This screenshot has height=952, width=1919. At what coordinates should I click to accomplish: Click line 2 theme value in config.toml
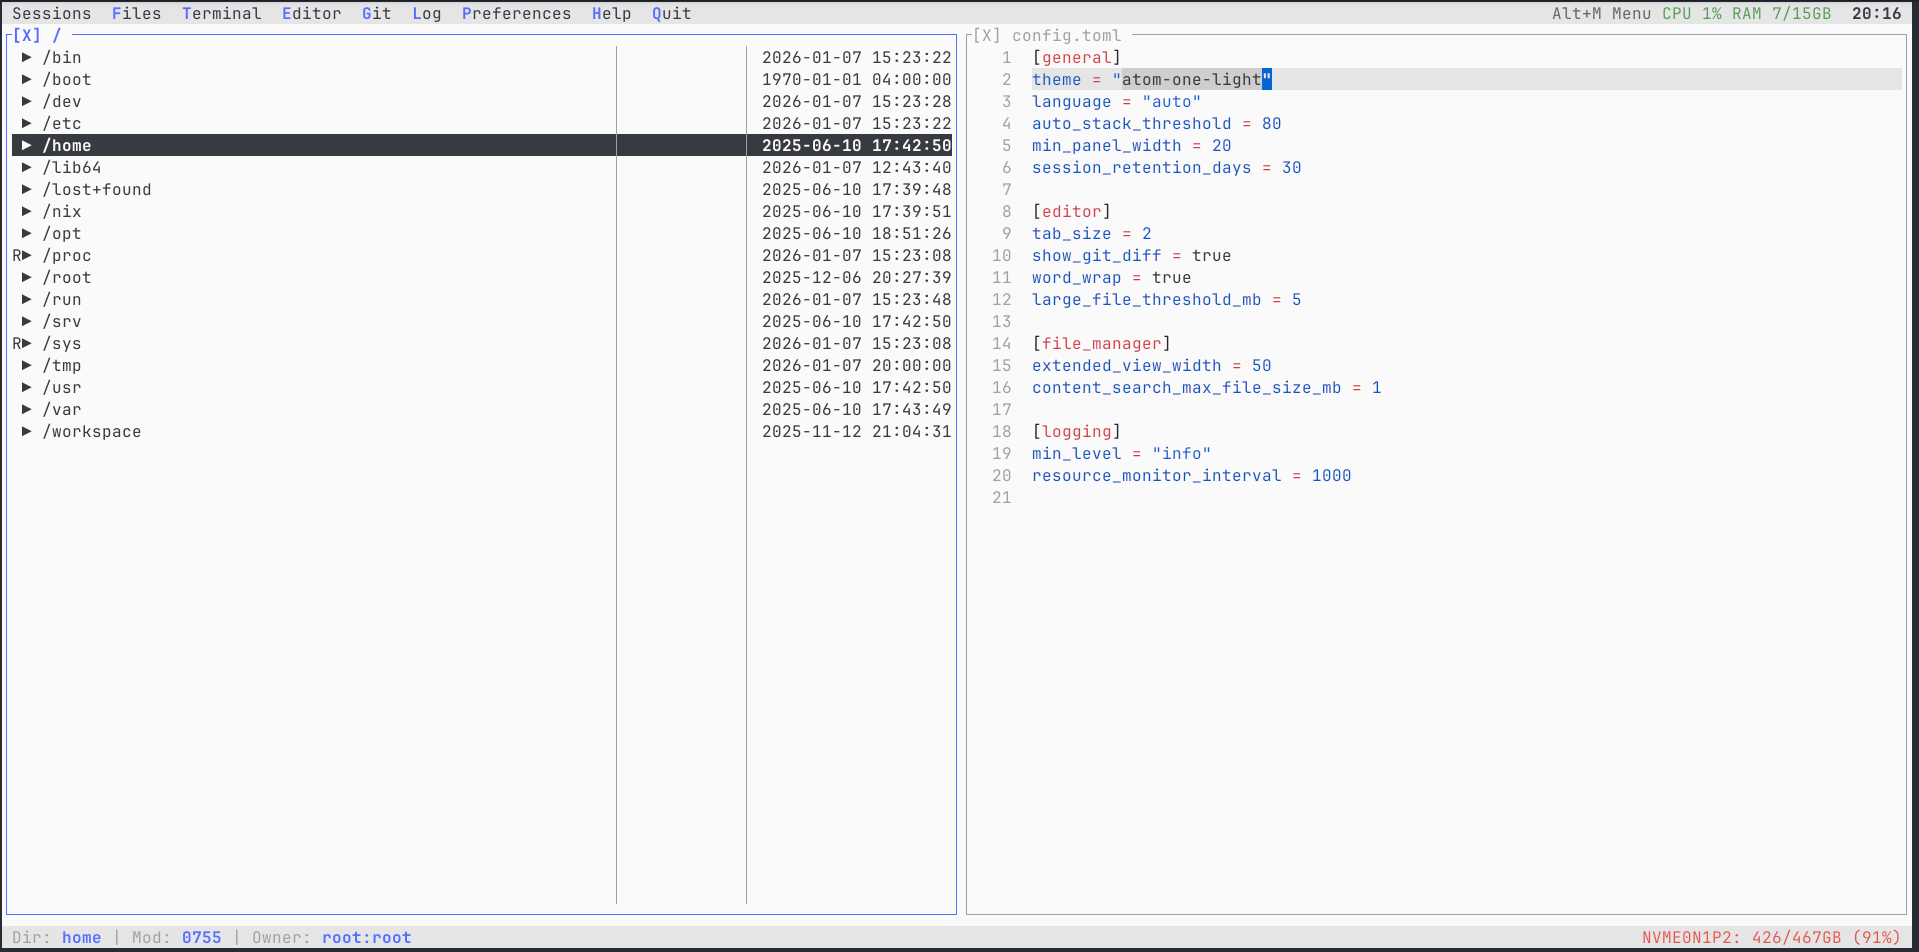click(1193, 79)
